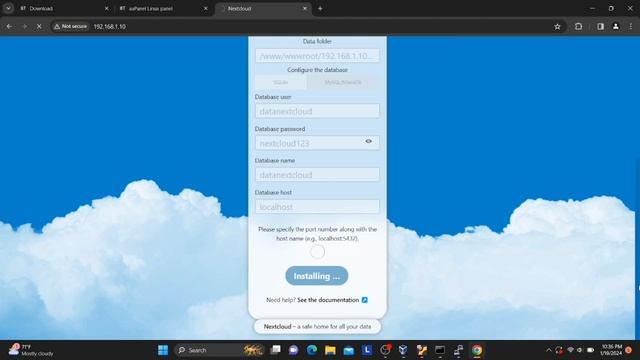Image resolution: width=640 pixels, height=360 pixels.
Task: Launch Microsoft Edge from the taskbar
Action: pos(312,350)
